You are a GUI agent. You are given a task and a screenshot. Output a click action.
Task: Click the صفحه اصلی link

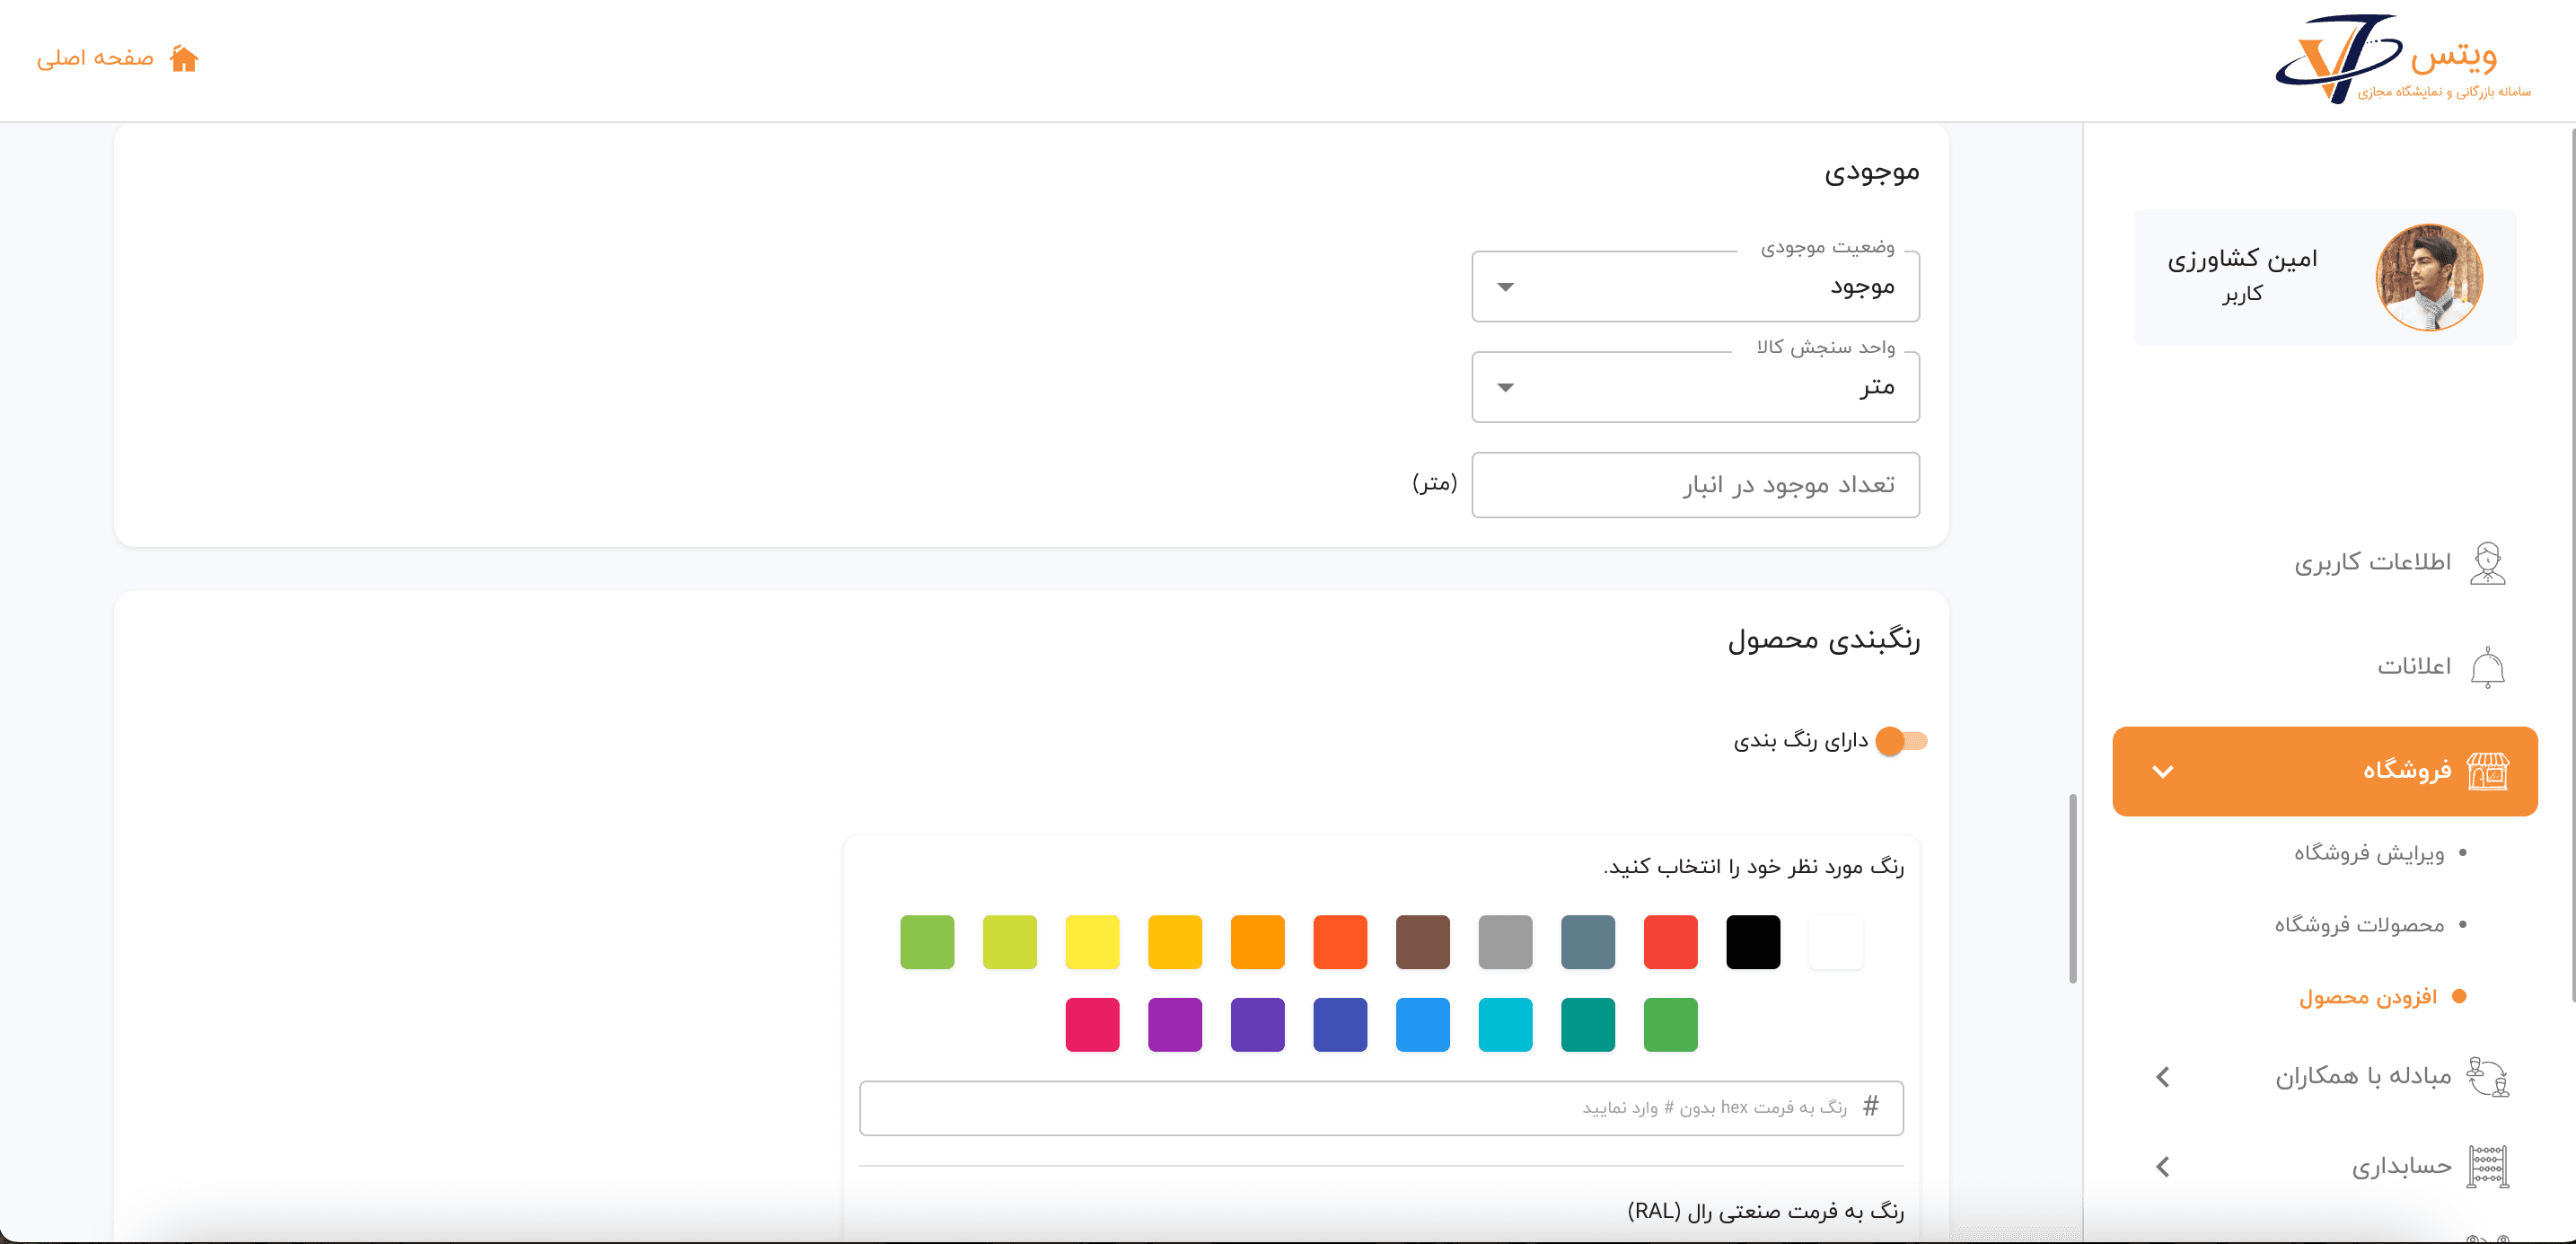point(96,59)
